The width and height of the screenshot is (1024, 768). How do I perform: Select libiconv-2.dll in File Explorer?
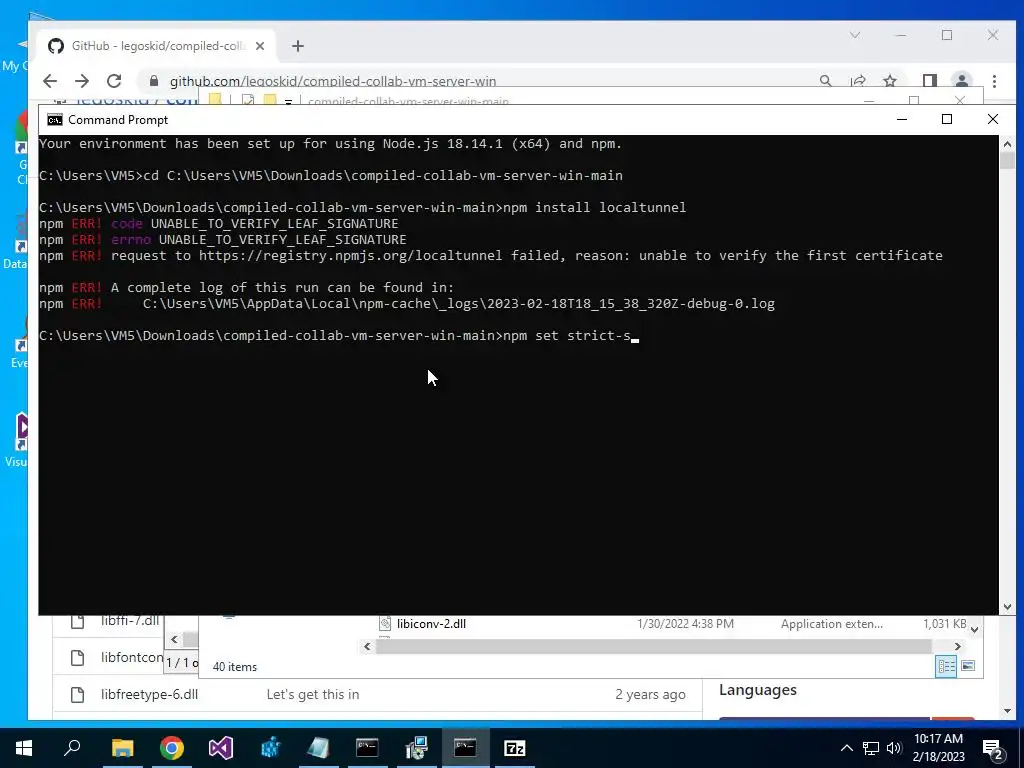tap(431, 624)
